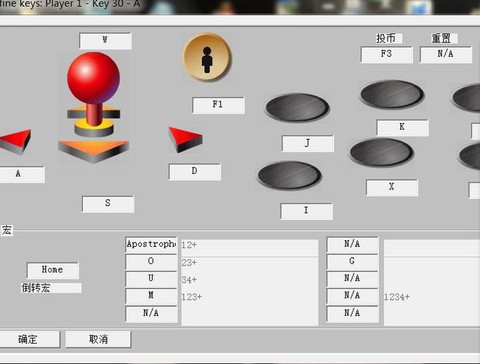
Task: Click the 取消 cancel button
Action: (x=98, y=339)
